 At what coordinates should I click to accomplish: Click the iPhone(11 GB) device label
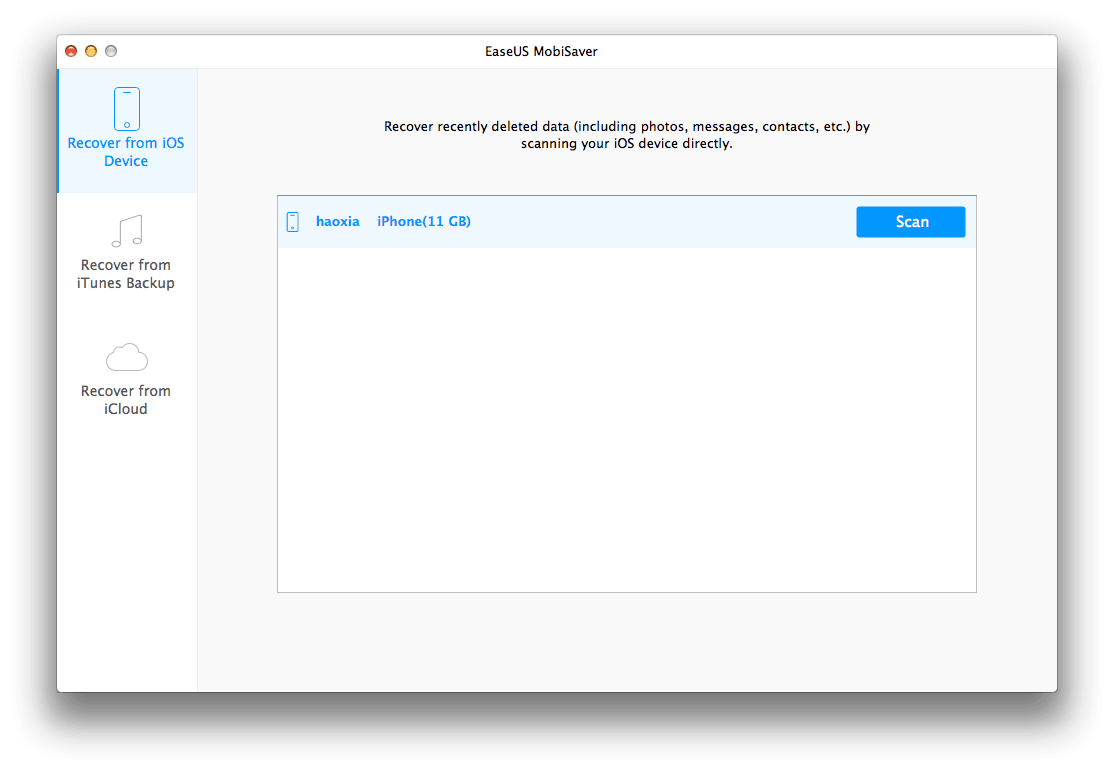[x=423, y=222]
